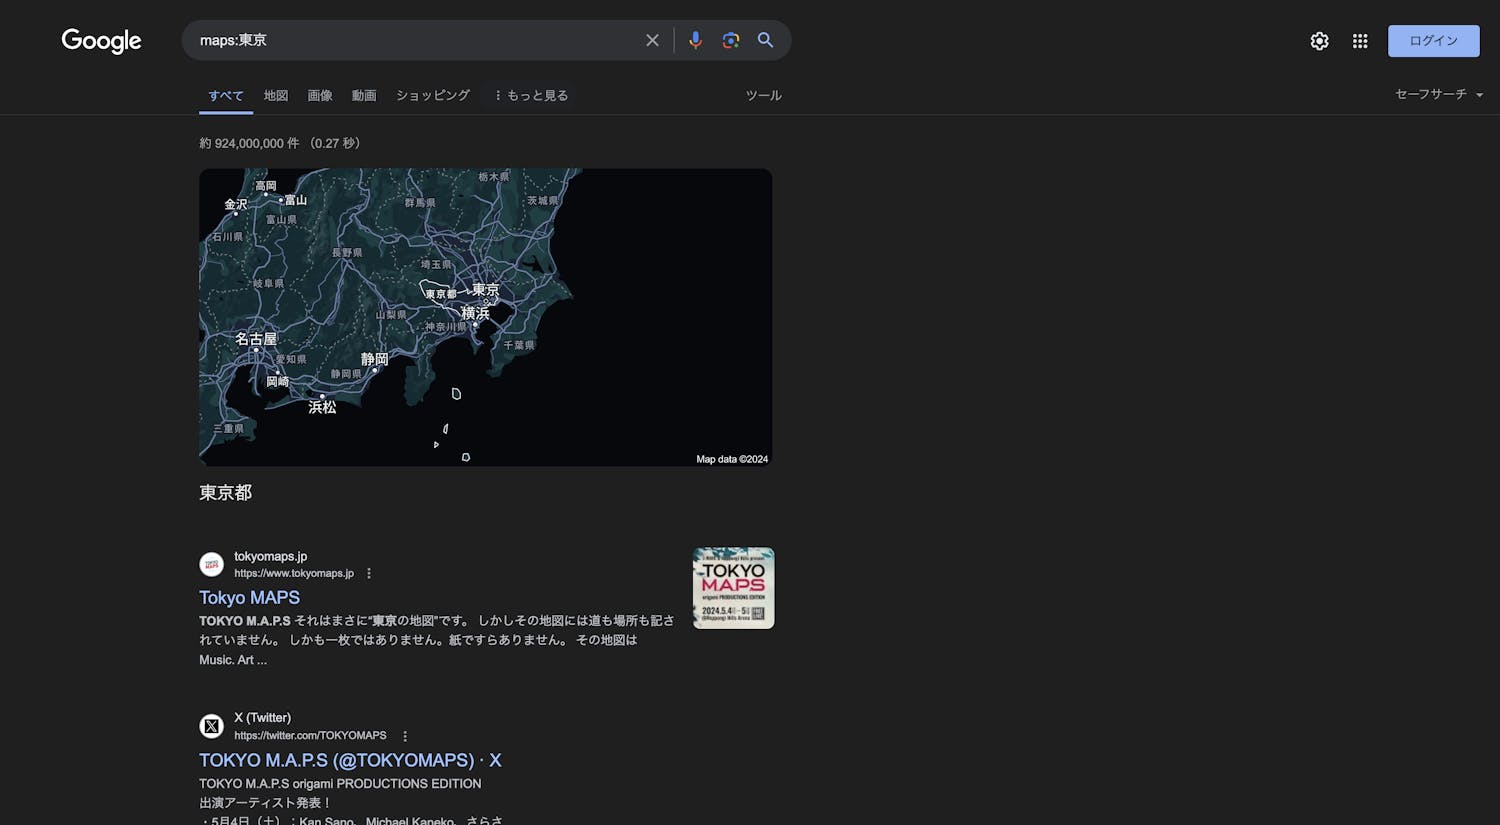The height and width of the screenshot is (825, 1500).
Task: Open settings gear icon
Action: coord(1320,41)
